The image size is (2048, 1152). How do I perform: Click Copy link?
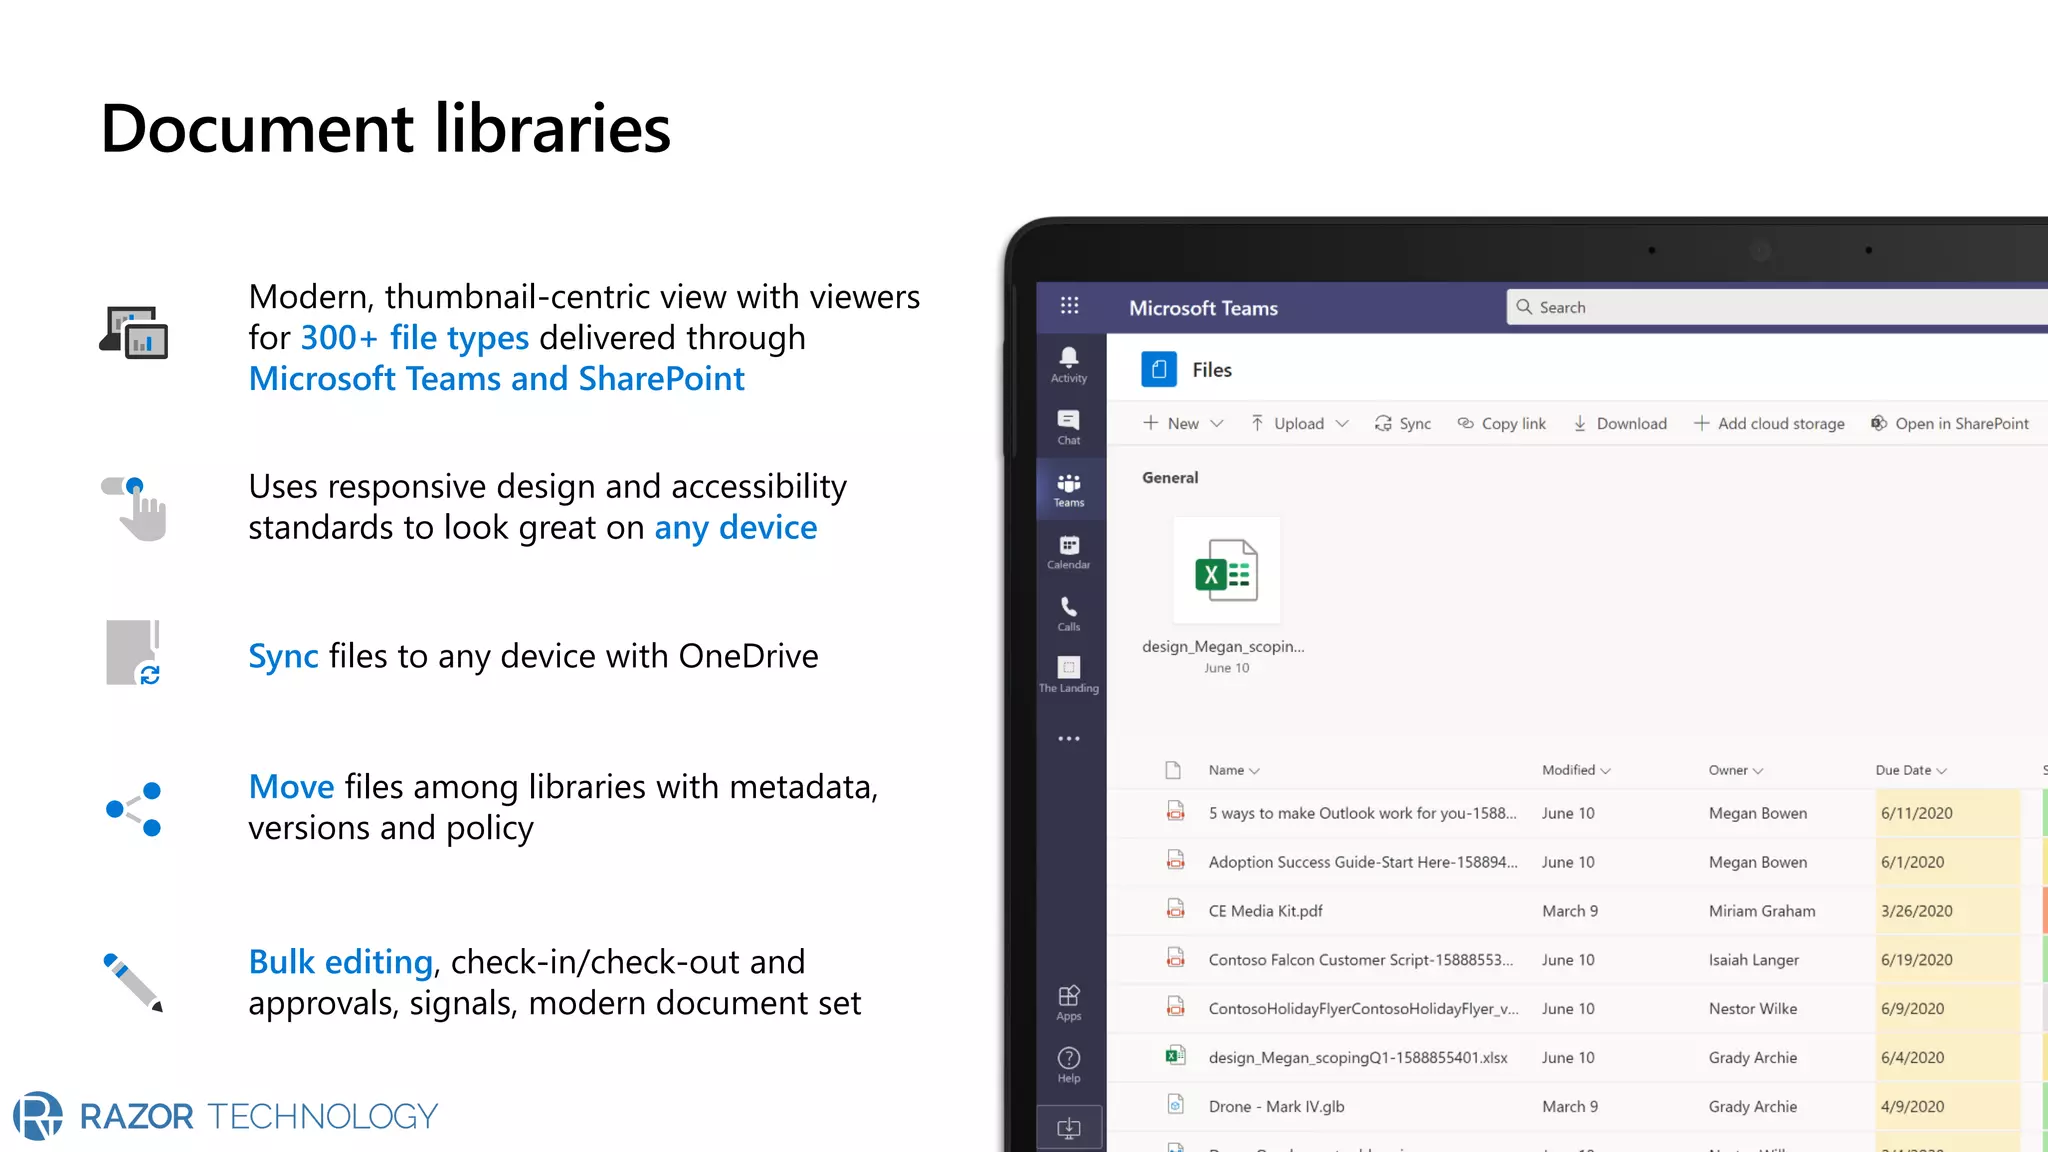1501,424
